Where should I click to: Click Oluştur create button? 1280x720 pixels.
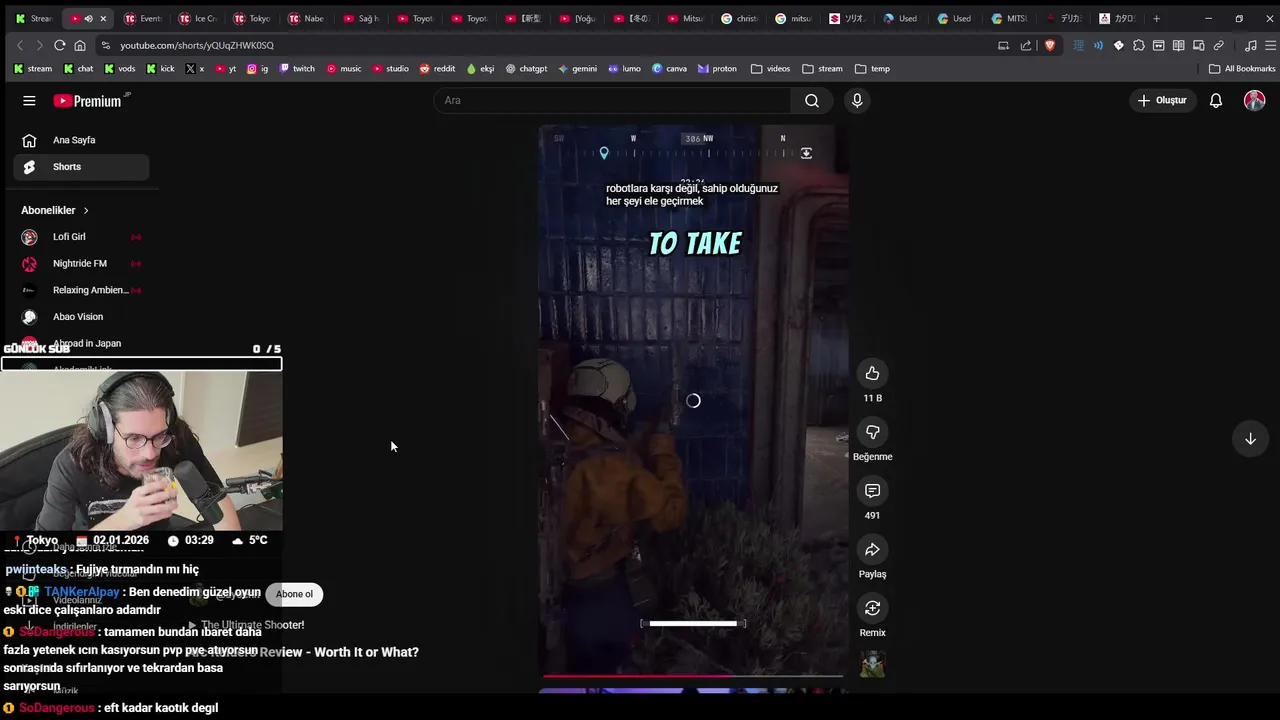tap(1162, 100)
